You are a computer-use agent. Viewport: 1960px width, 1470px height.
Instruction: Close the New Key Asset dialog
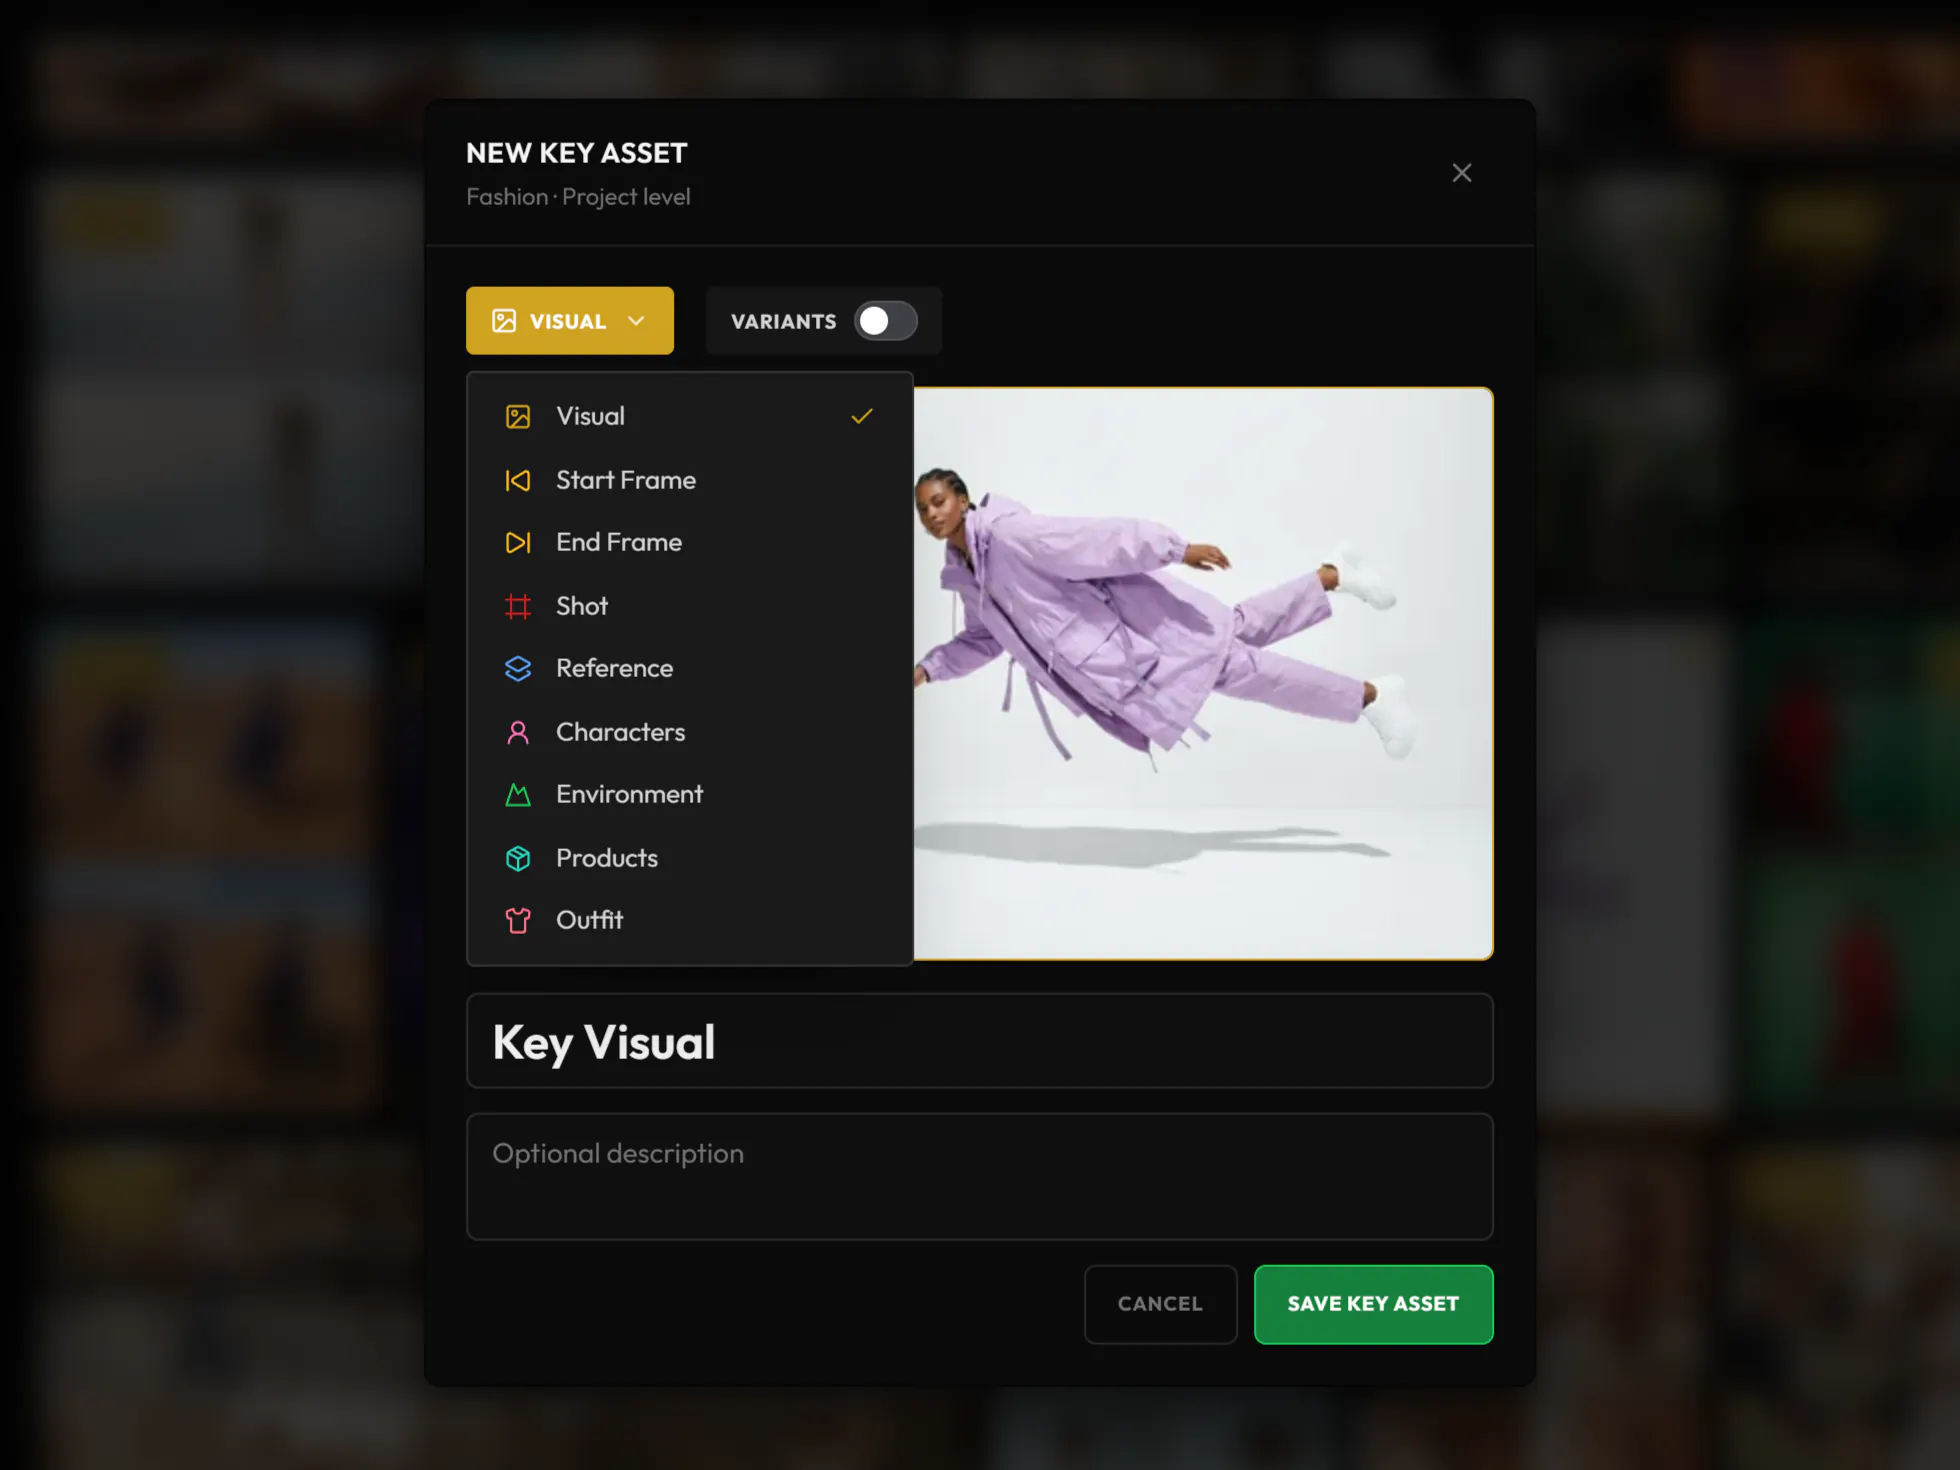(1462, 173)
